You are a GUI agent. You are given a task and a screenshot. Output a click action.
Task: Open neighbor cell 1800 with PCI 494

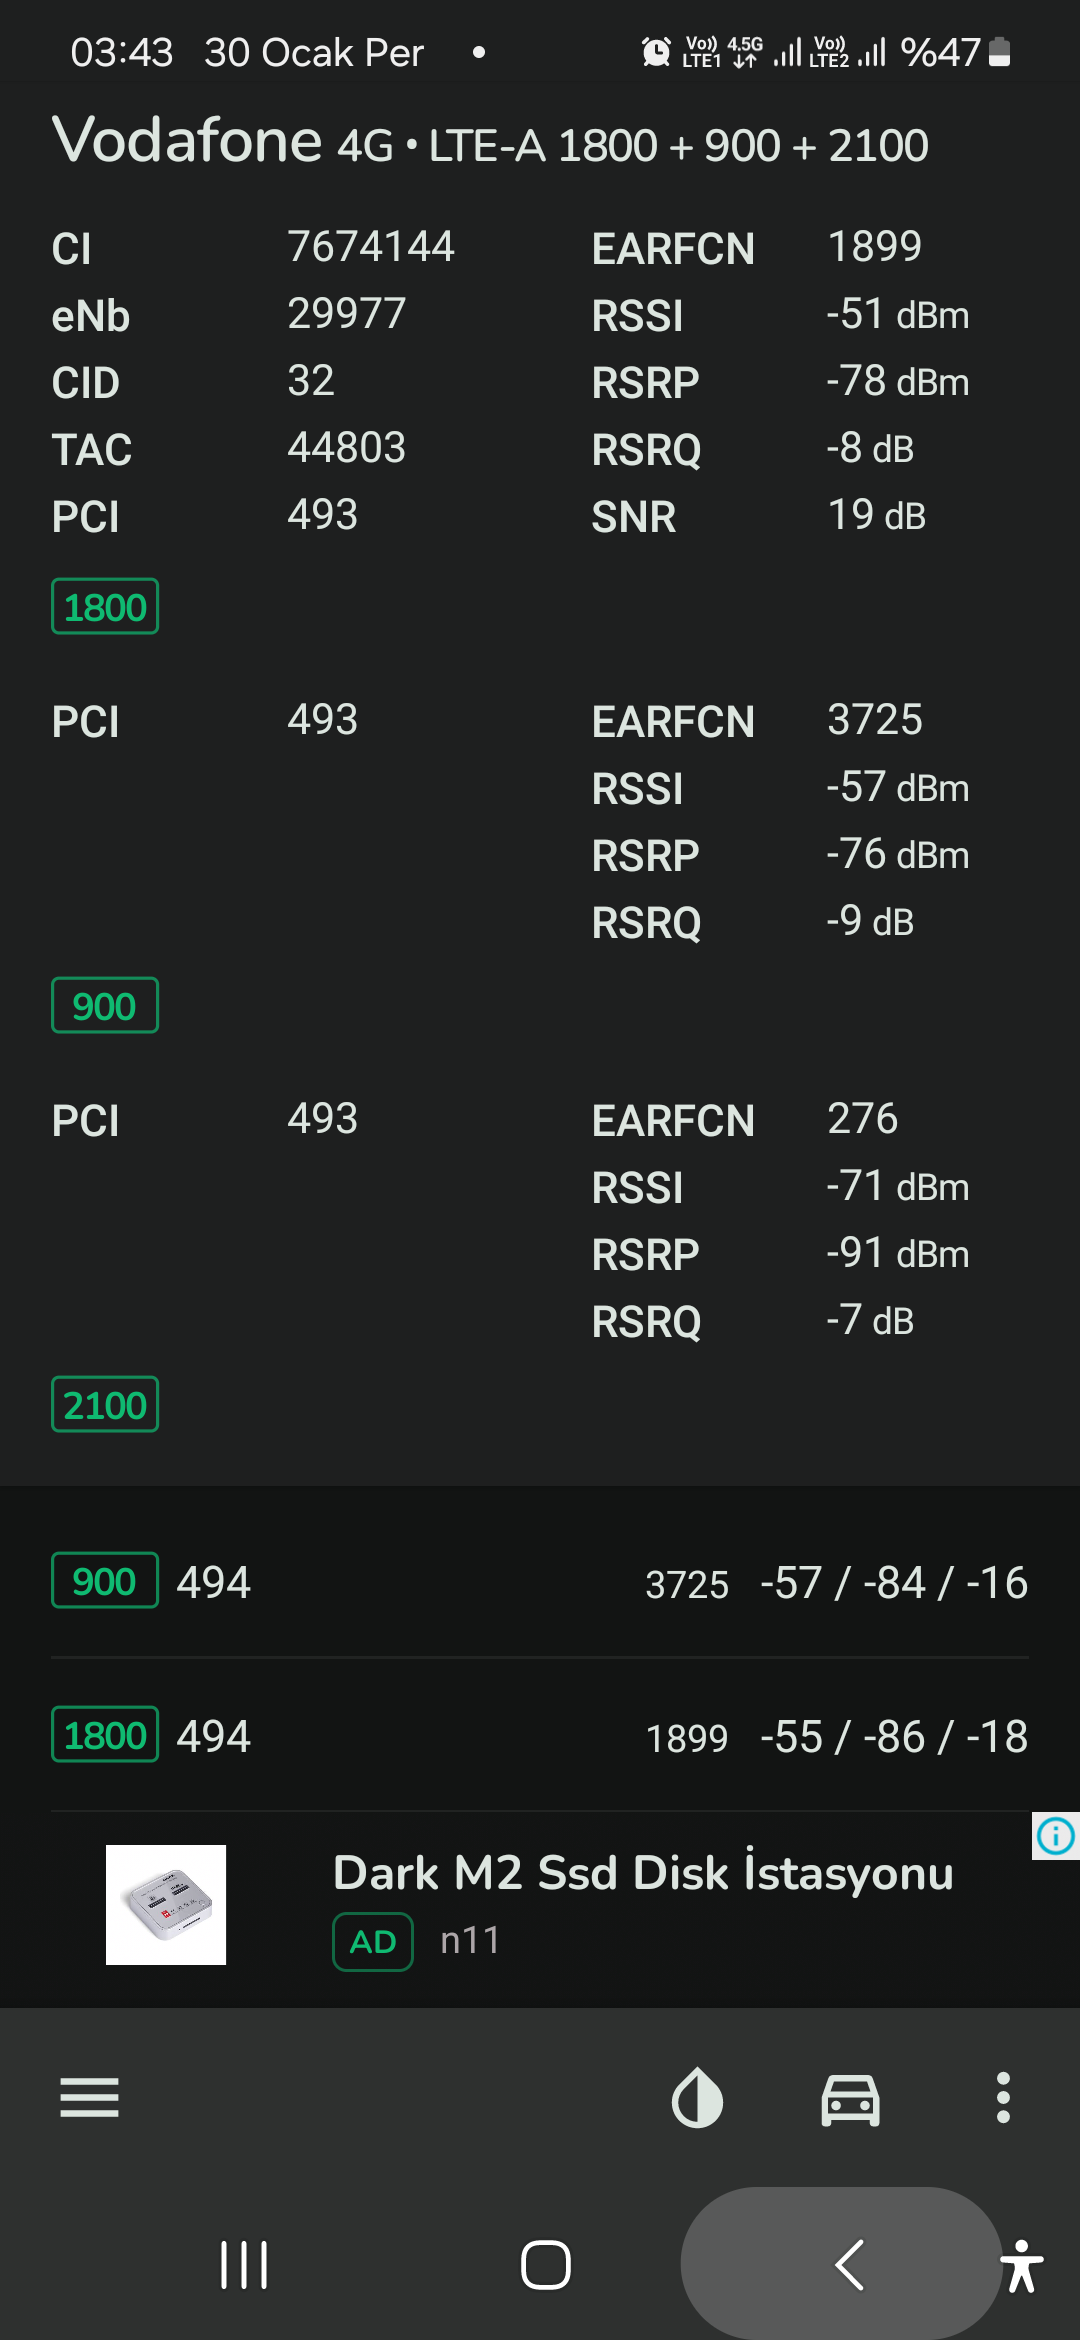click(540, 1736)
